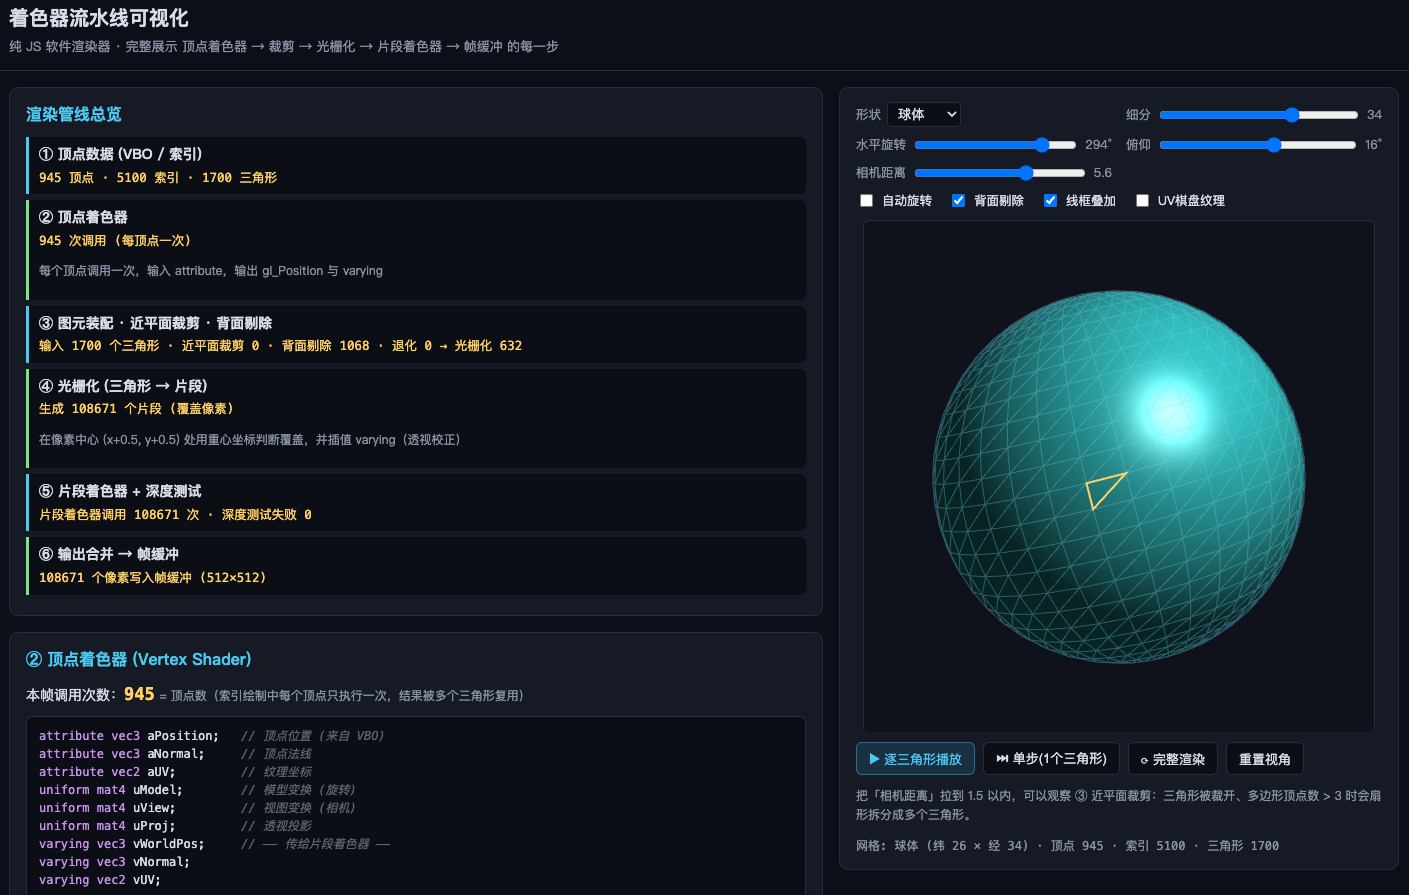Click the 重置视角 button
Viewport: 1409px width, 895px height.
point(1265,759)
